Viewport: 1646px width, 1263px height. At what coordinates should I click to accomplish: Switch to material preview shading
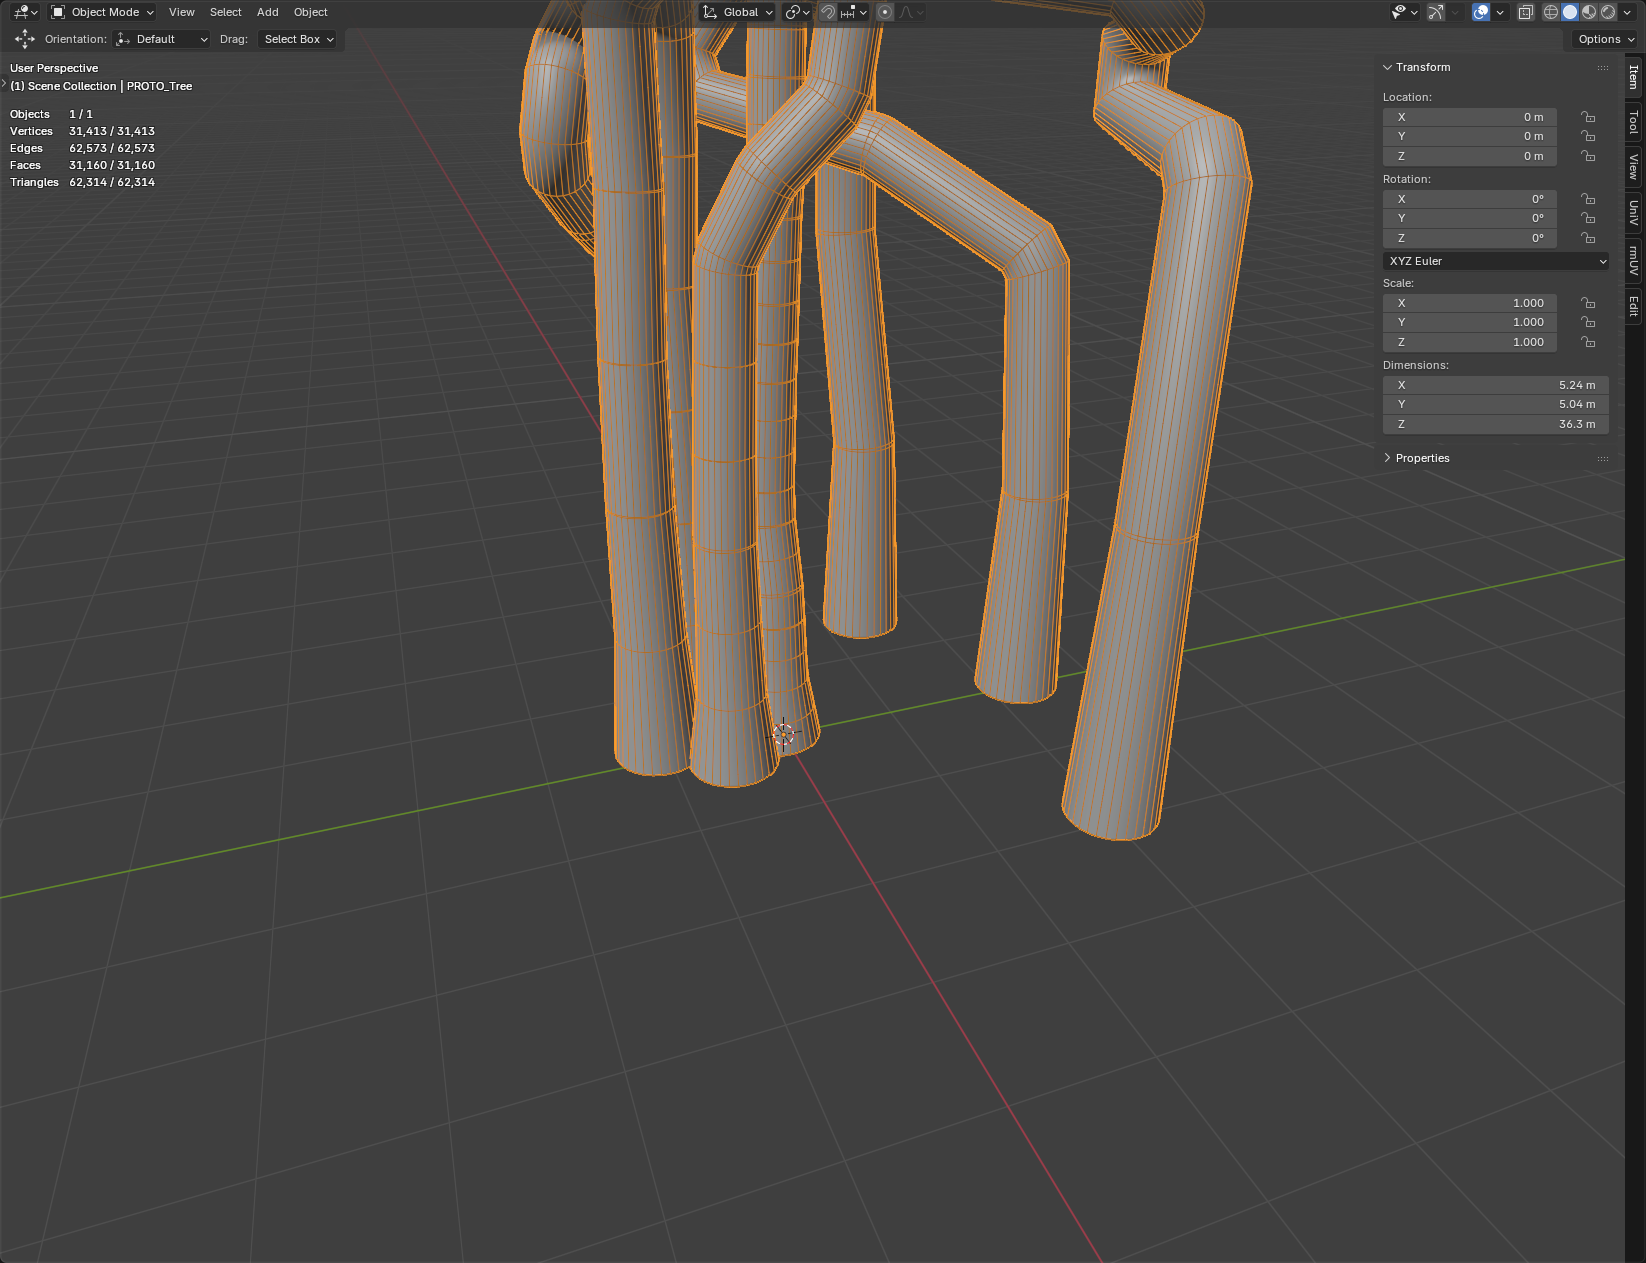[1589, 12]
